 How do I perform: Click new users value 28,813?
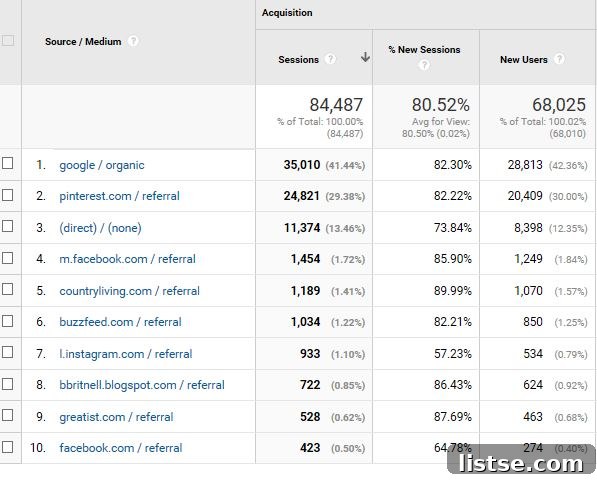coord(525,165)
